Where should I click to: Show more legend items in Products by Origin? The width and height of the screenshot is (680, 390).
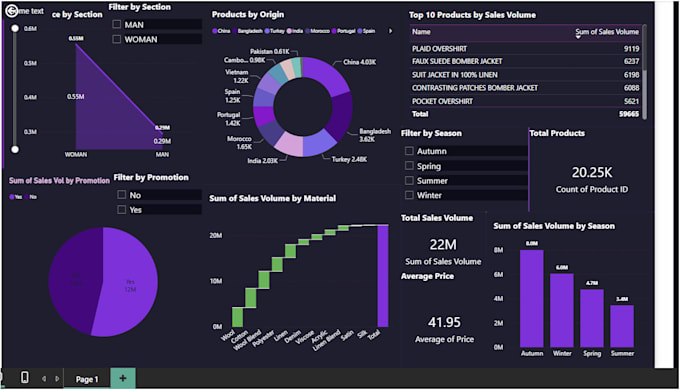click(390, 31)
